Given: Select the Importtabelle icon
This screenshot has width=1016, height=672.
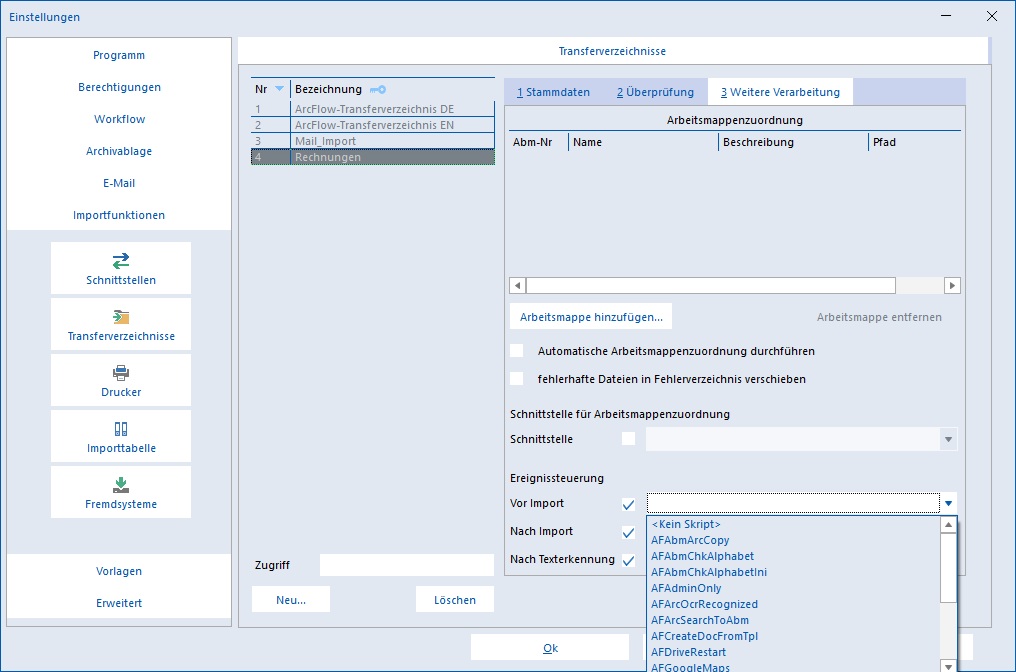Looking at the screenshot, I should [x=121, y=429].
